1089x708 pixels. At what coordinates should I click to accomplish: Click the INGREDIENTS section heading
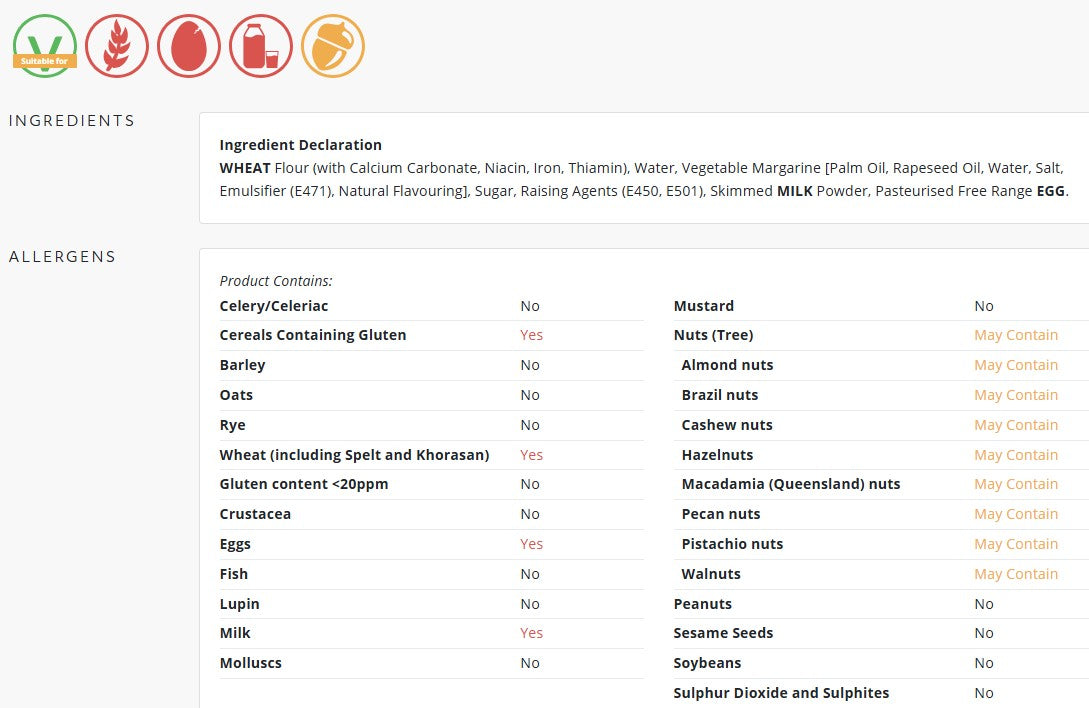tap(72, 120)
